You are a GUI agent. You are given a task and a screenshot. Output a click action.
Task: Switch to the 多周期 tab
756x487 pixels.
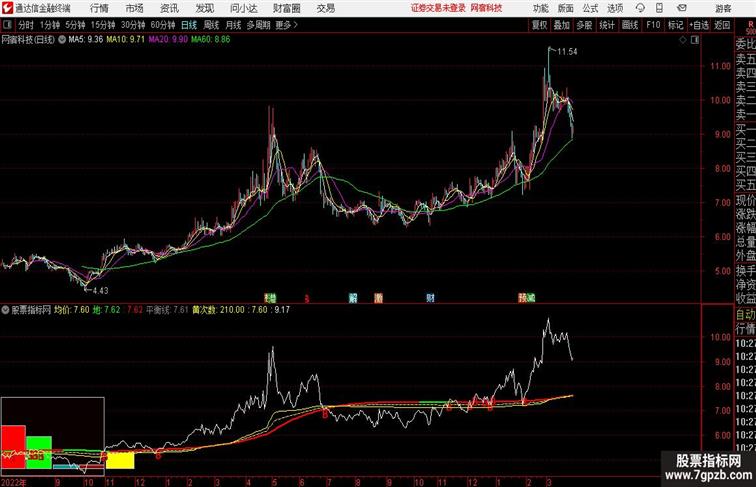[258, 25]
